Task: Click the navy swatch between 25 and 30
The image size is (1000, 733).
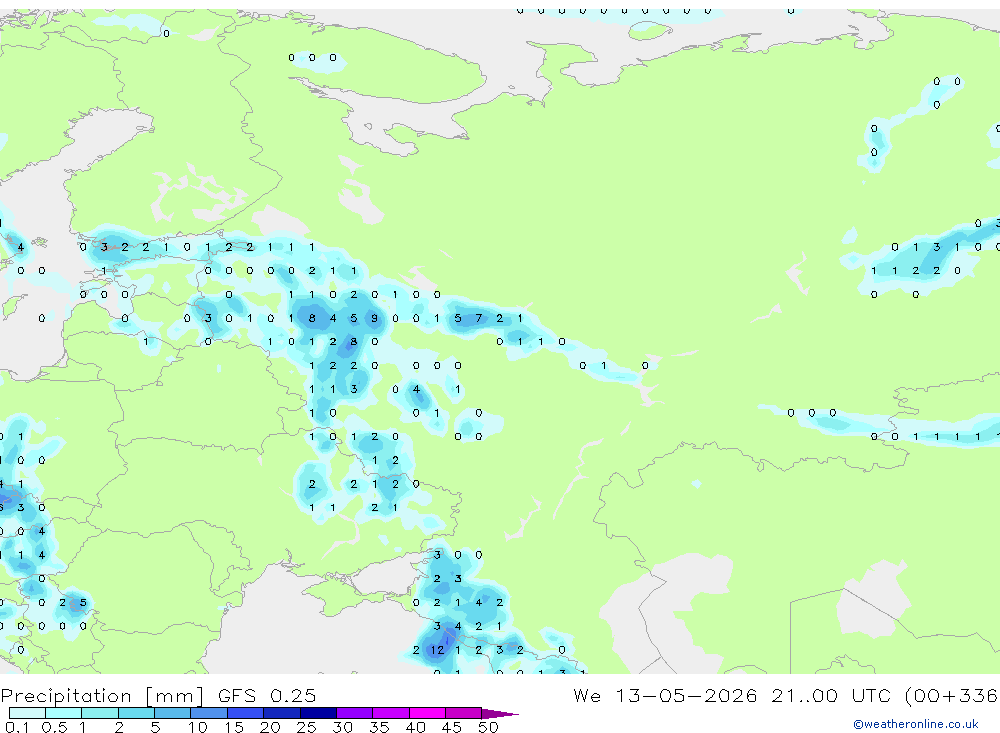Action: click(x=318, y=713)
